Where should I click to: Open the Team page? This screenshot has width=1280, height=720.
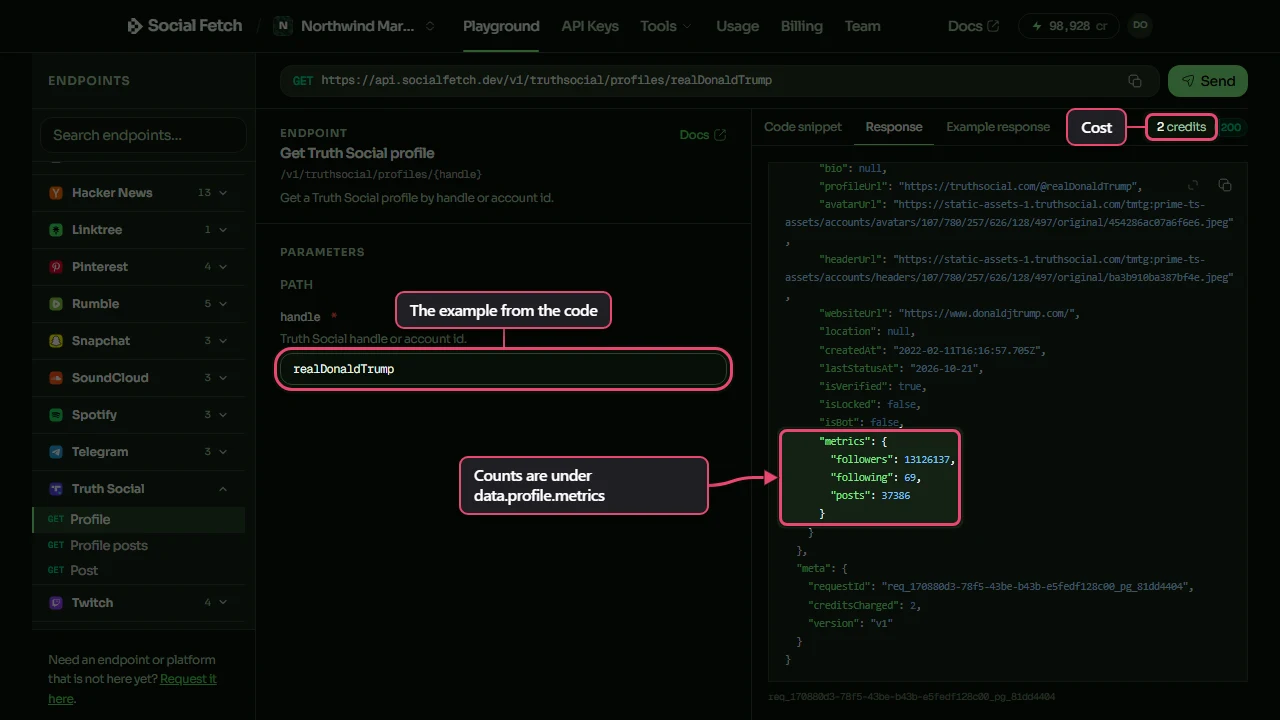pyautogui.click(x=862, y=26)
